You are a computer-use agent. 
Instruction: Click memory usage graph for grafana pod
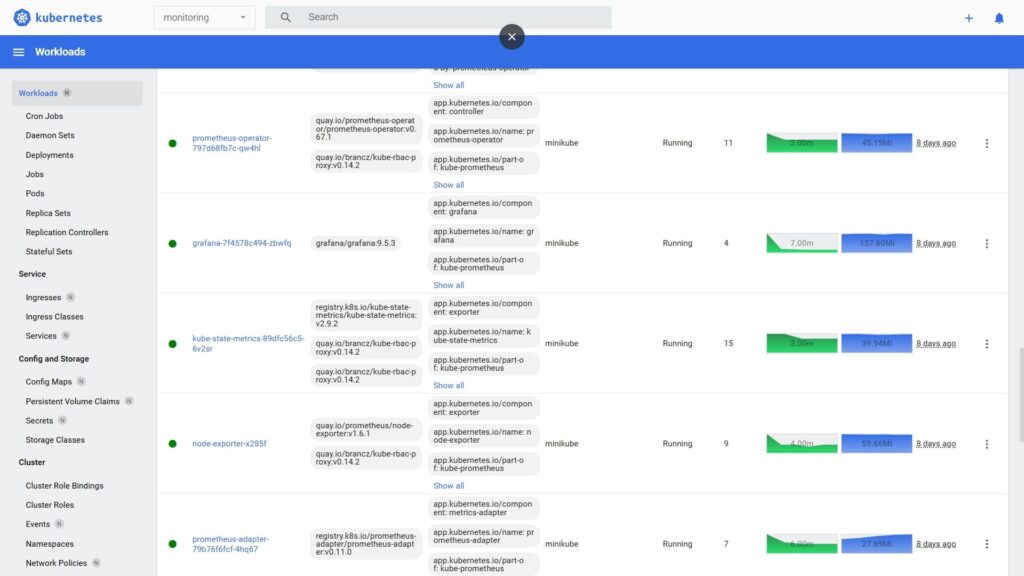pyautogui.click(x=876, y=243)
